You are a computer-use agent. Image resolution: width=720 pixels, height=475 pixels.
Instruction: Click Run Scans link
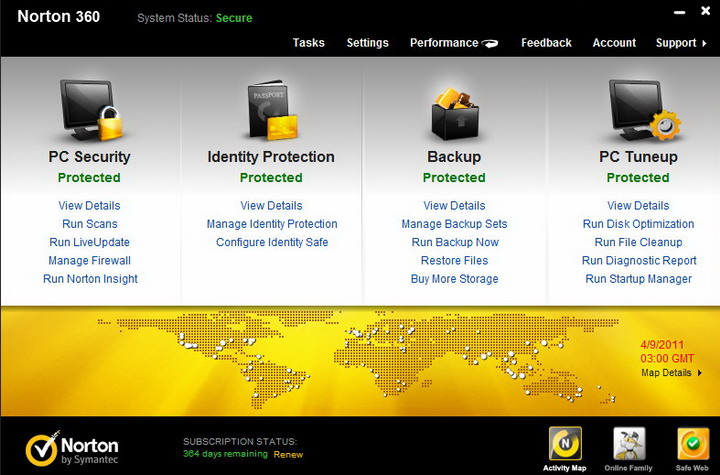click(90, 224)
